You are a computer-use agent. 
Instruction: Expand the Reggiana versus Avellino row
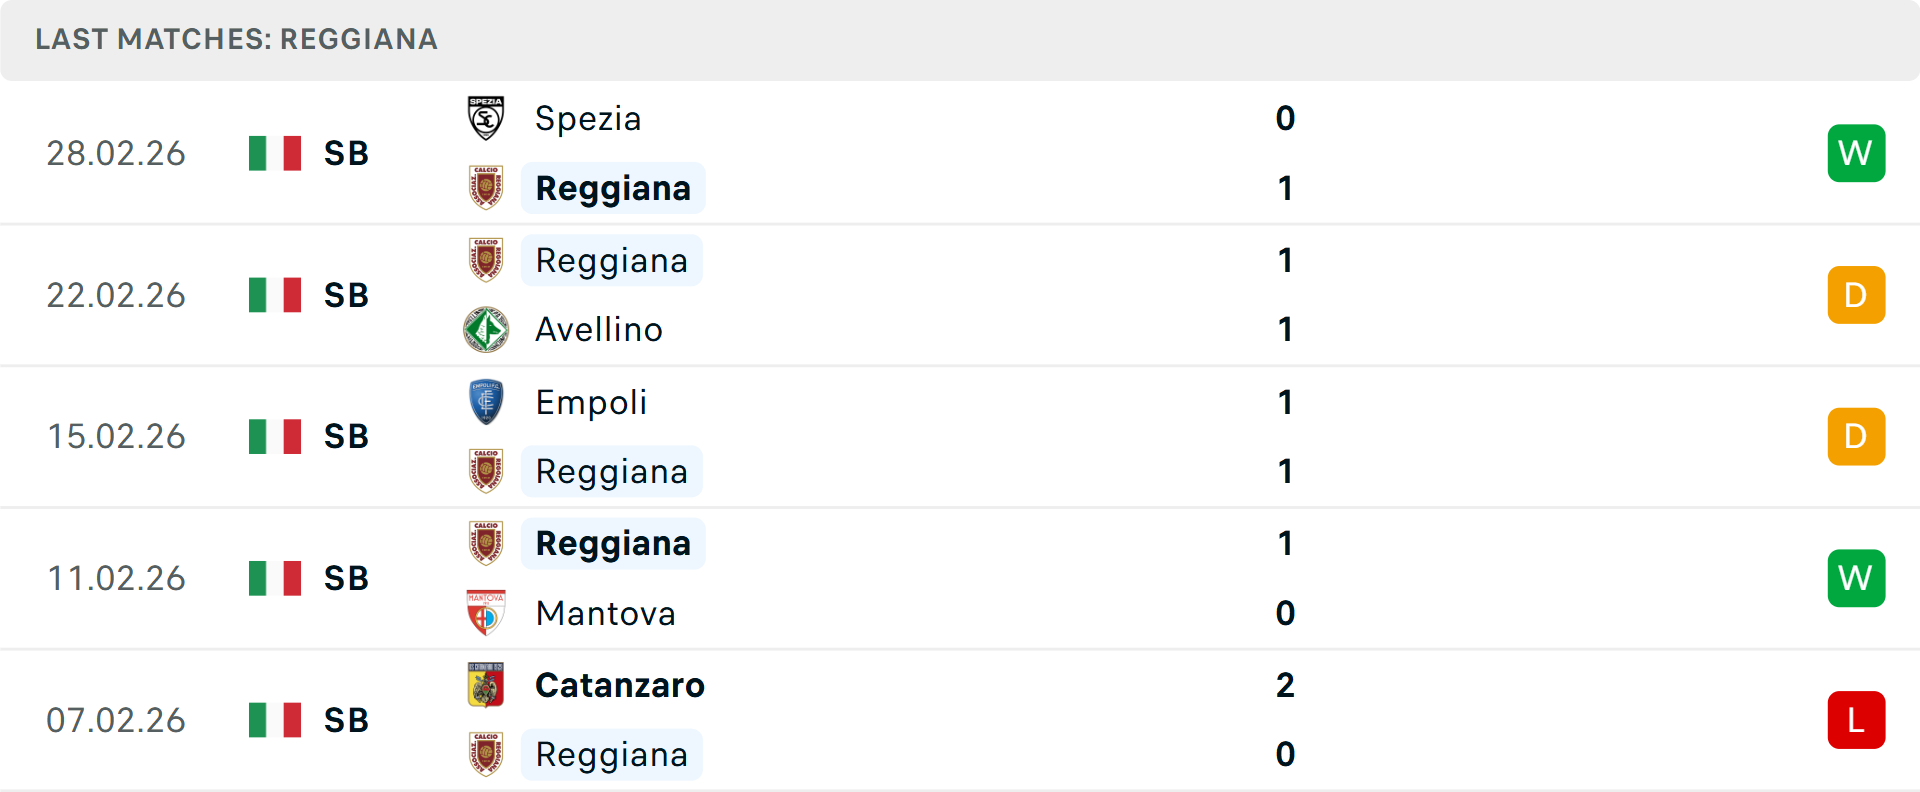point(960,294)
